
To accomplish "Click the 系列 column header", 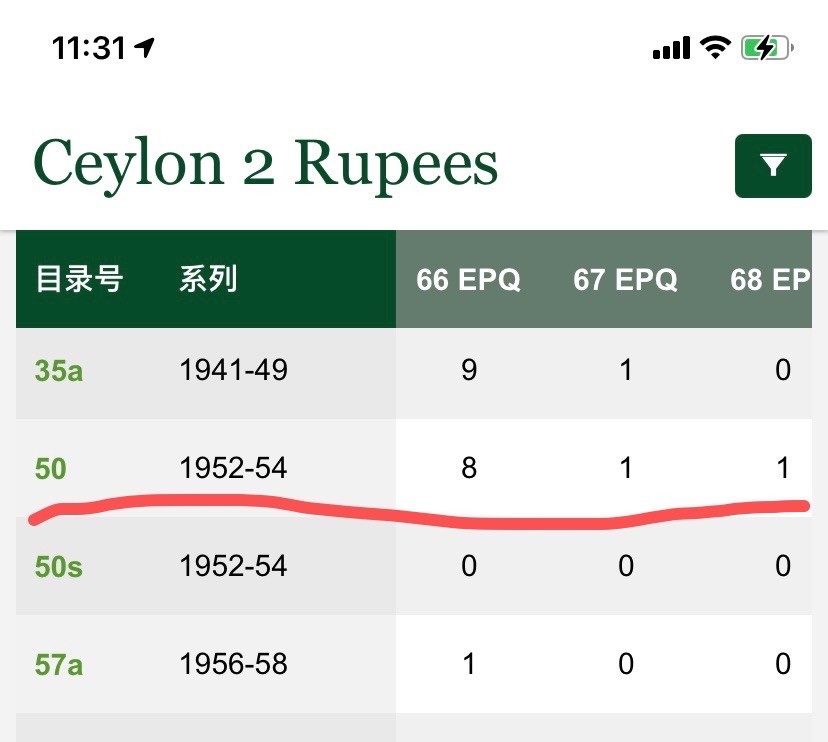I will (x=208, y=279).
